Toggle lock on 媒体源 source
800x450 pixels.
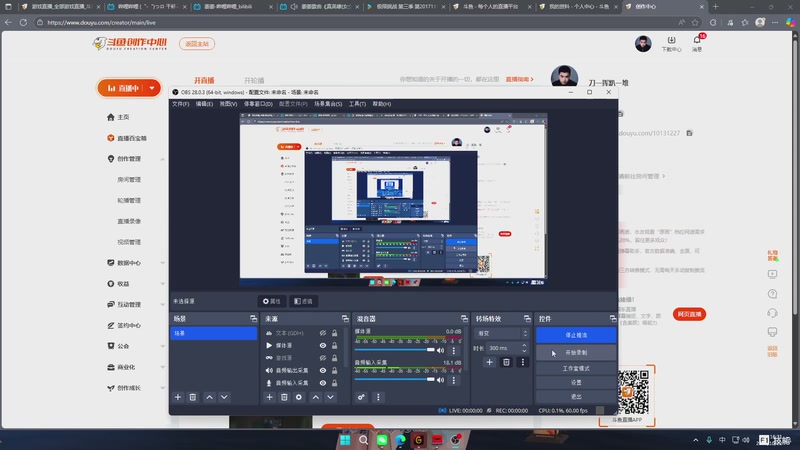click(x=335, y=345)
